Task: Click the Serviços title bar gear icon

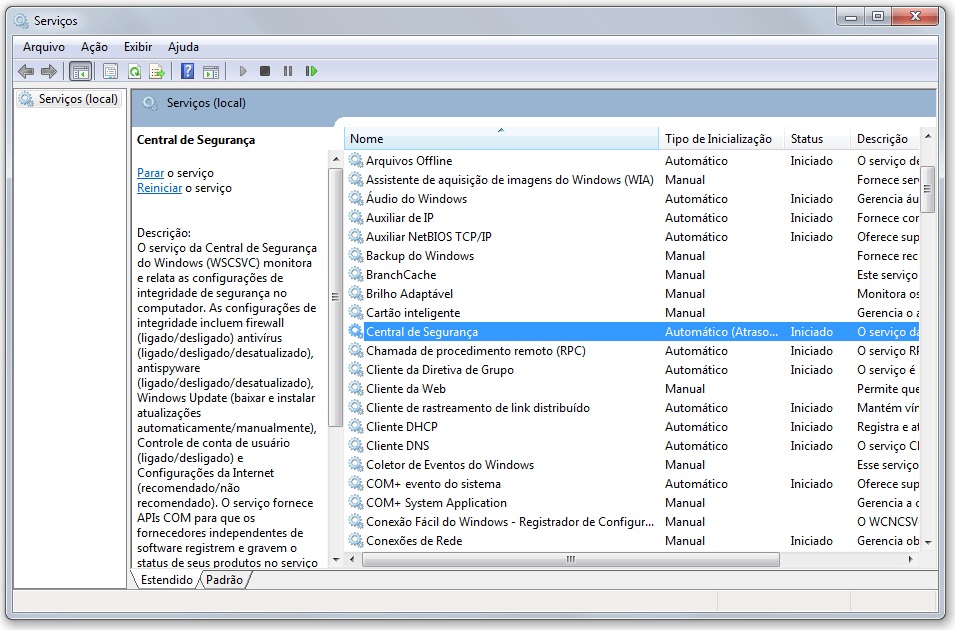Action: [21, 21]
